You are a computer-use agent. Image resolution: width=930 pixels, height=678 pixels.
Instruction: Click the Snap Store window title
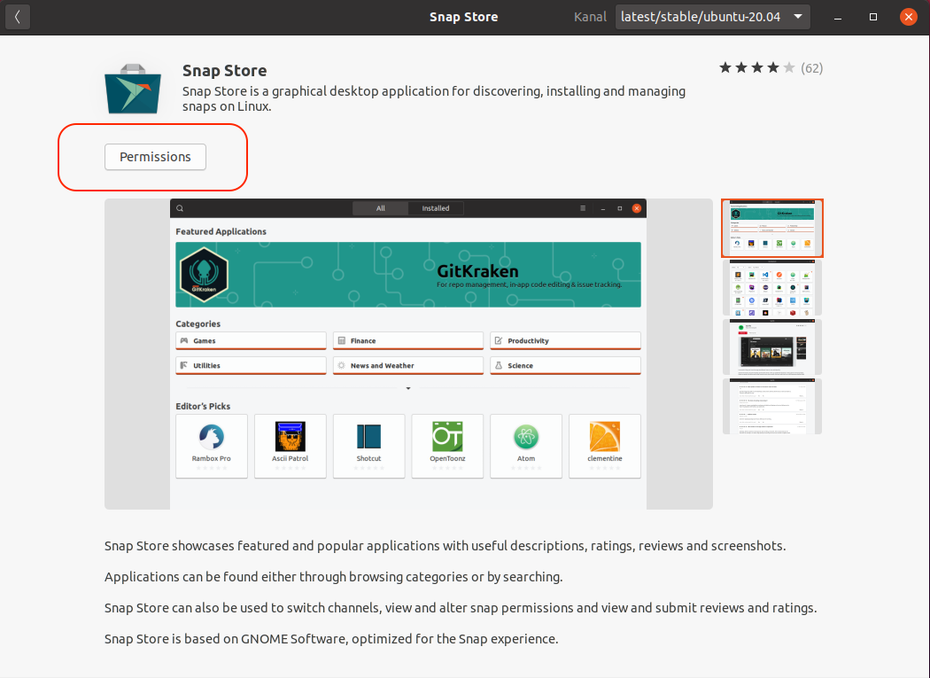464,17
